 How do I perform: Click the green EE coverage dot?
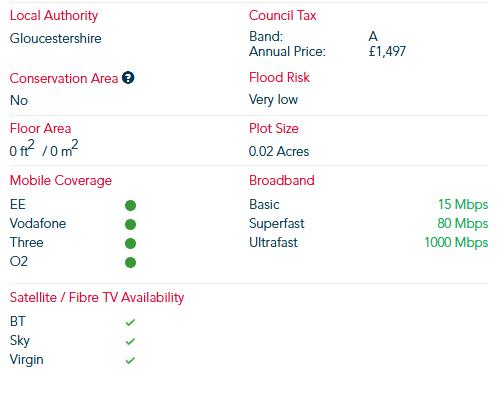tap(130, 205)
